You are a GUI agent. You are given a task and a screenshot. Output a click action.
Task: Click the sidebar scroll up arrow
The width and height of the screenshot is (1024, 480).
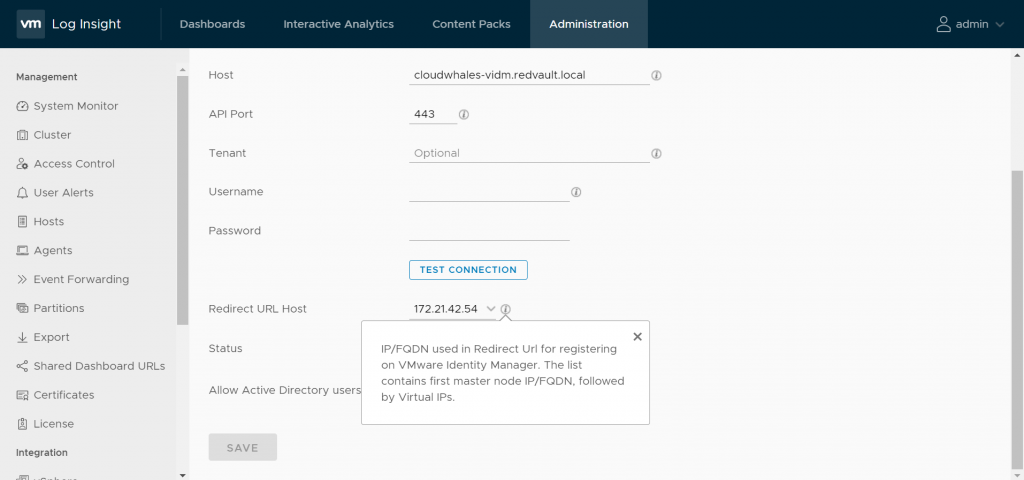pyautogui.click(x=182, y=68)
